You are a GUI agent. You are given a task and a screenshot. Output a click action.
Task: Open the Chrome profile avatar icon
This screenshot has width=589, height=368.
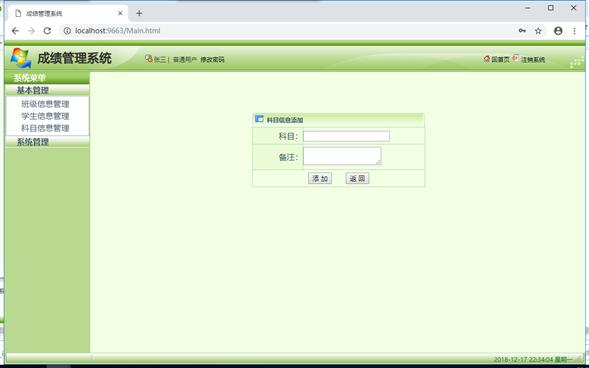tap(558, 31)
